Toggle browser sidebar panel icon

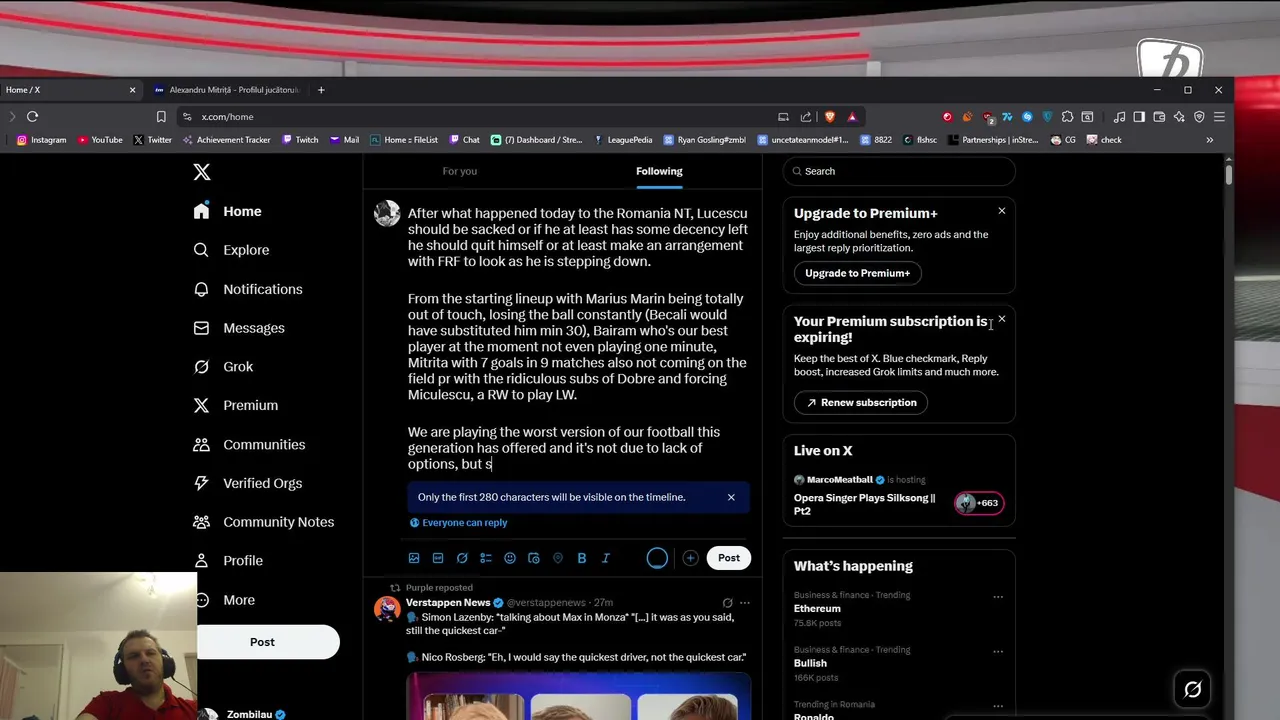point(1139,117)
